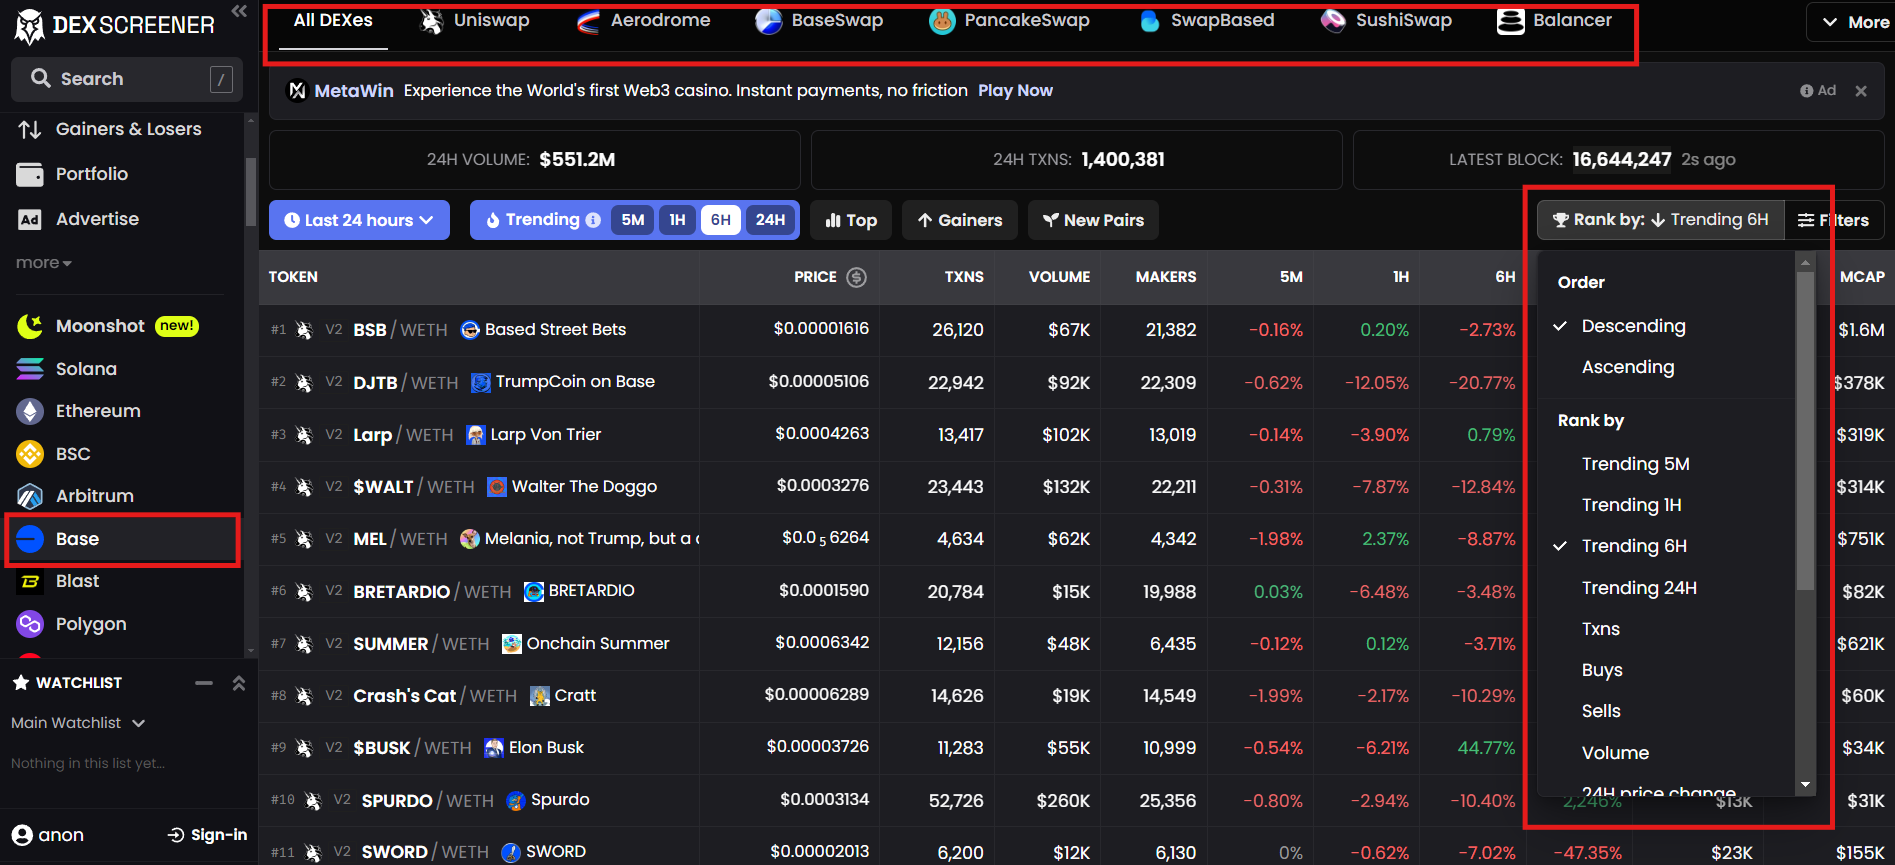The height and width of the screenshot is (865, 1895).
Task: Open the More DEXes dropdown
Action: click(x=1854, y=22)
